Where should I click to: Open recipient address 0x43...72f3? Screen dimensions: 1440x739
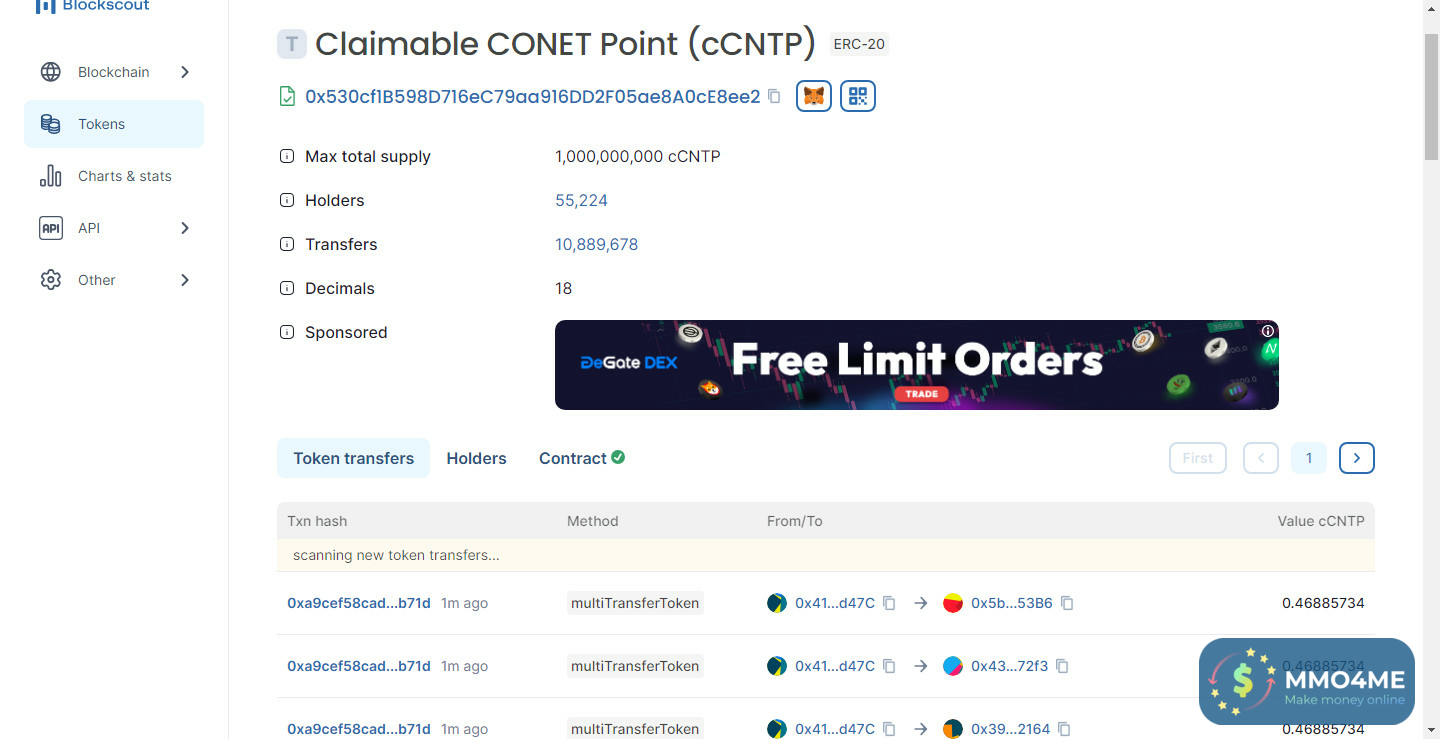1009,666
